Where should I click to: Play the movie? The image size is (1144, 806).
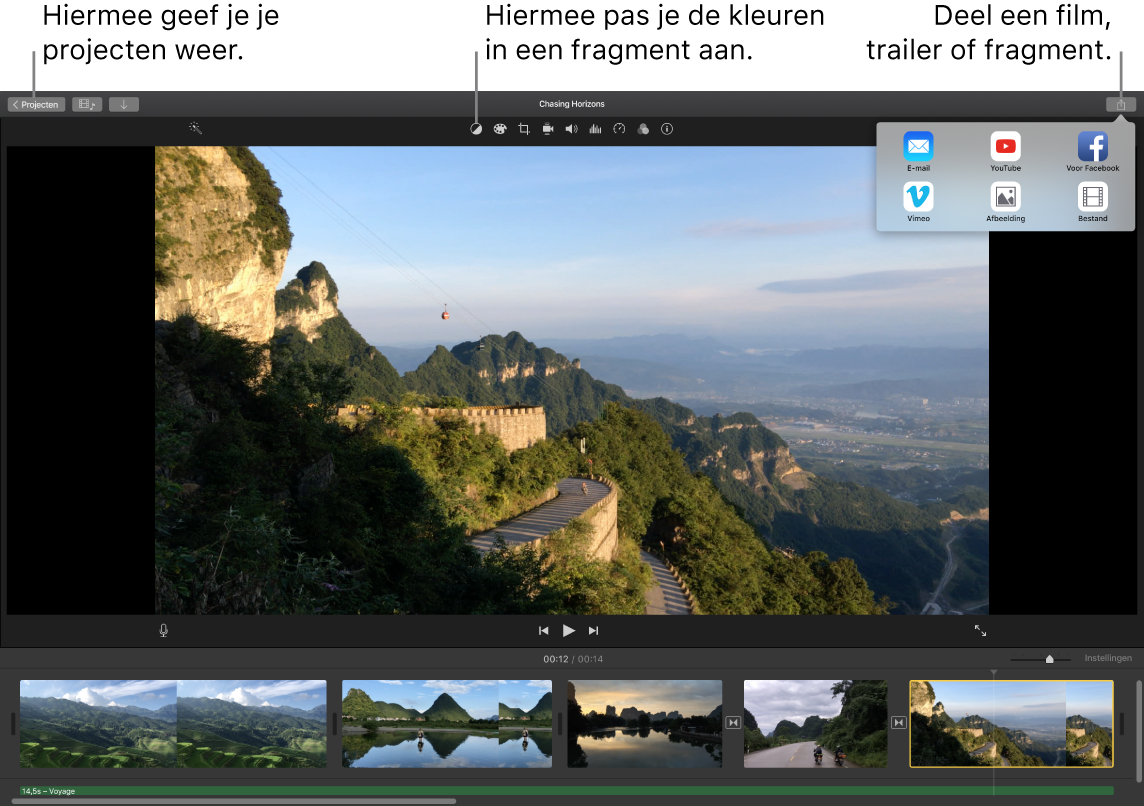(568, 630)
